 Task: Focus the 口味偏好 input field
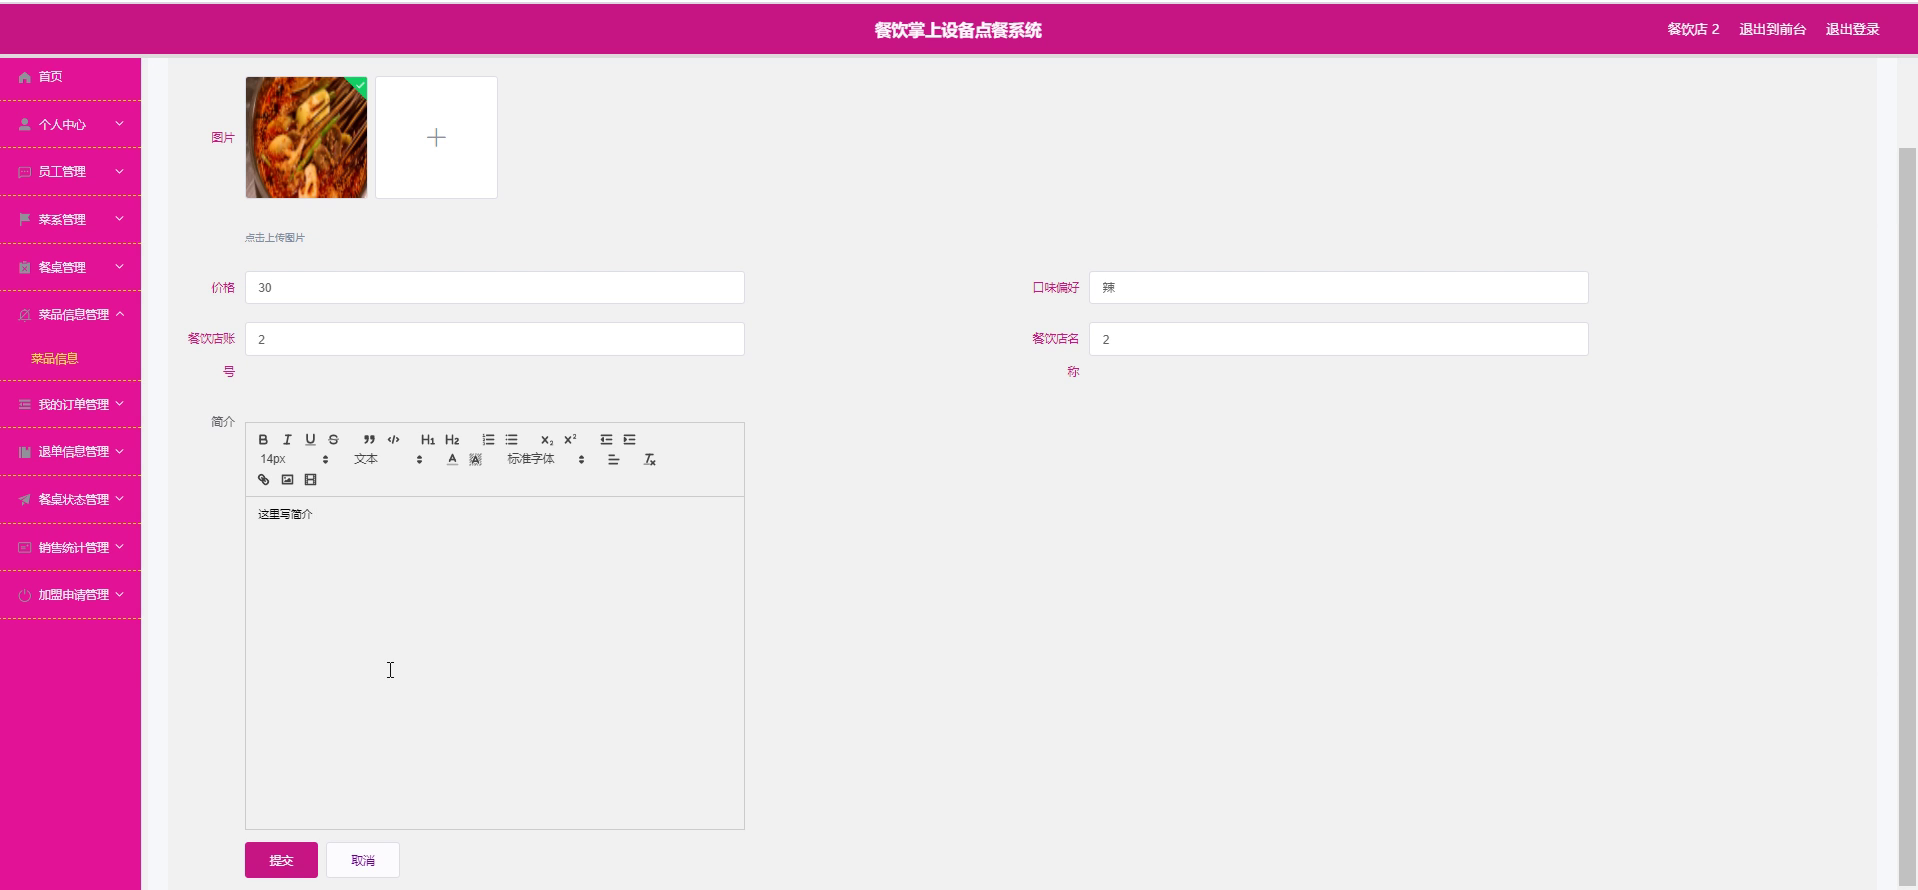point(1339,288)
